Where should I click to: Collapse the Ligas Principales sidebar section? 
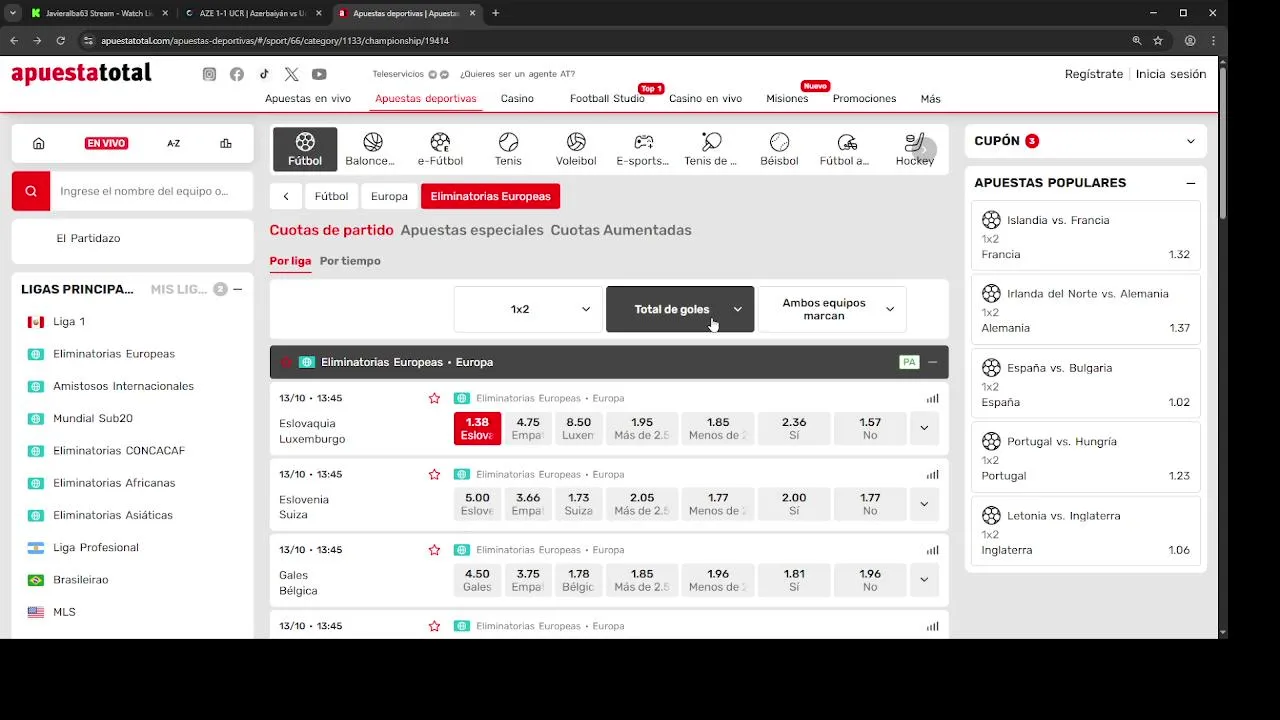pyautogui.click(x=237, y=289)
